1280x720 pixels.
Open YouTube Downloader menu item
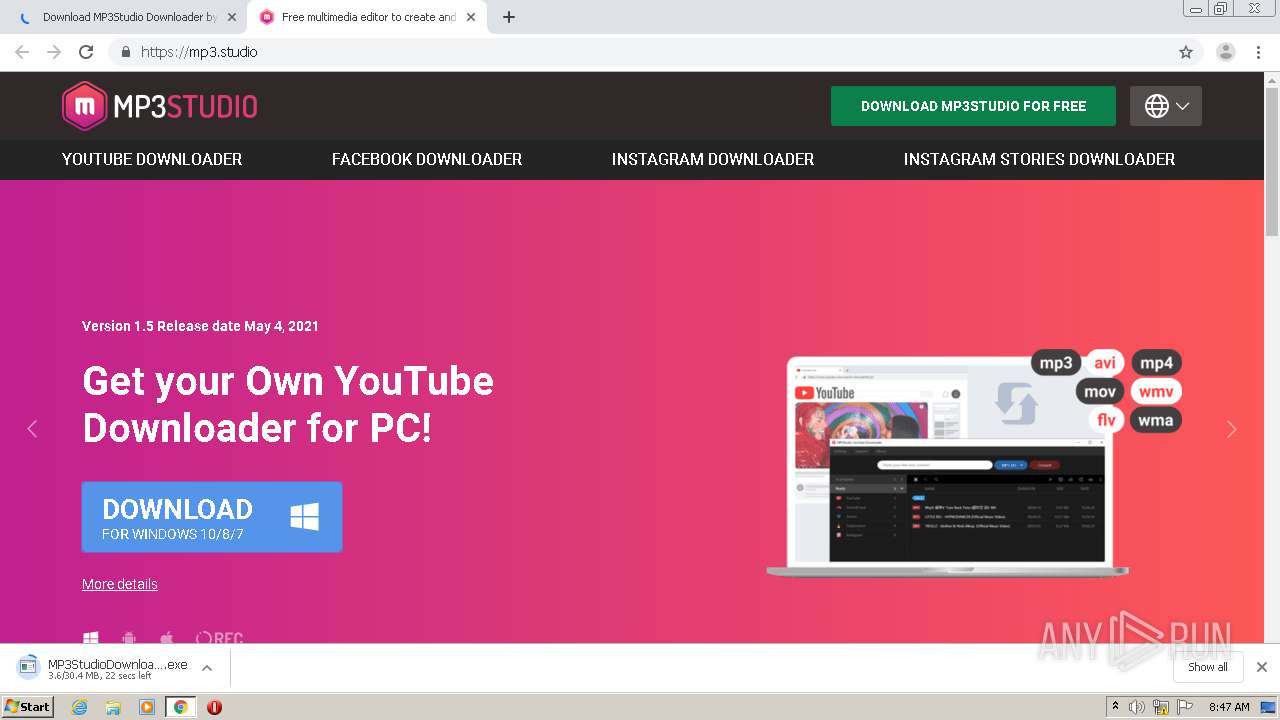(152, 159)
